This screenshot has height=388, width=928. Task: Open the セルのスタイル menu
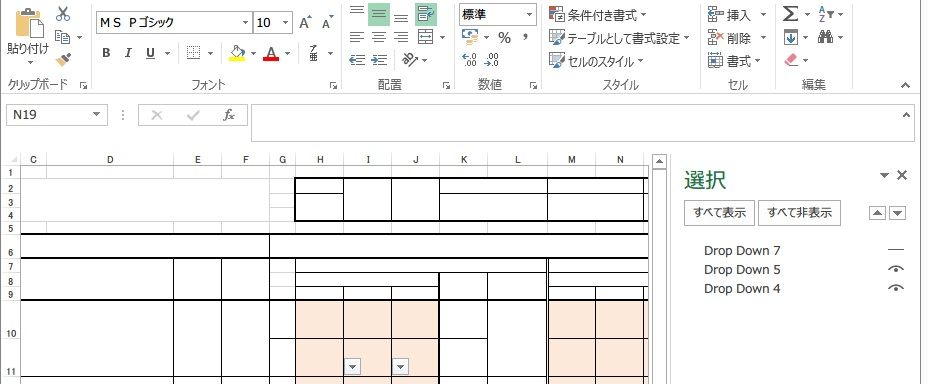click(596, 61)
